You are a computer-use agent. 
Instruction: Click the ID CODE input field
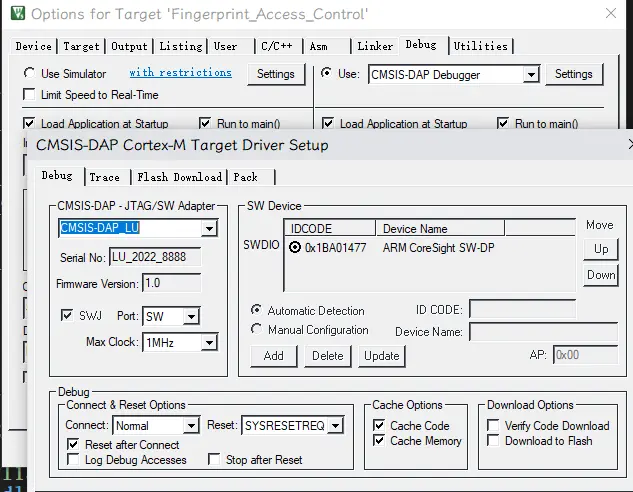point(521,310)
